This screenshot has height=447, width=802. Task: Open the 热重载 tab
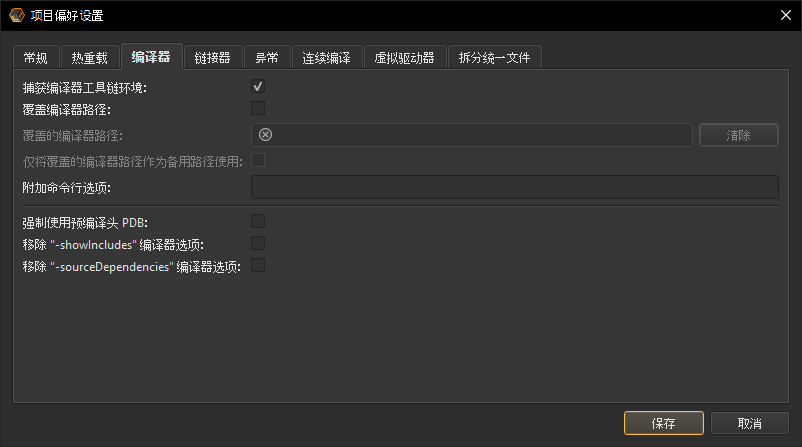90,58
